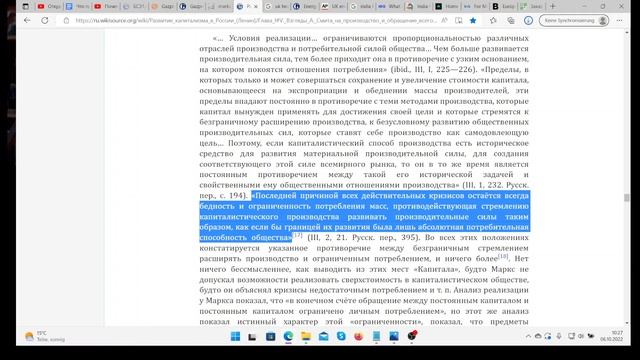
Task: Open the profile button "Keine Synchronisierung"
Action: click(574, 20)
